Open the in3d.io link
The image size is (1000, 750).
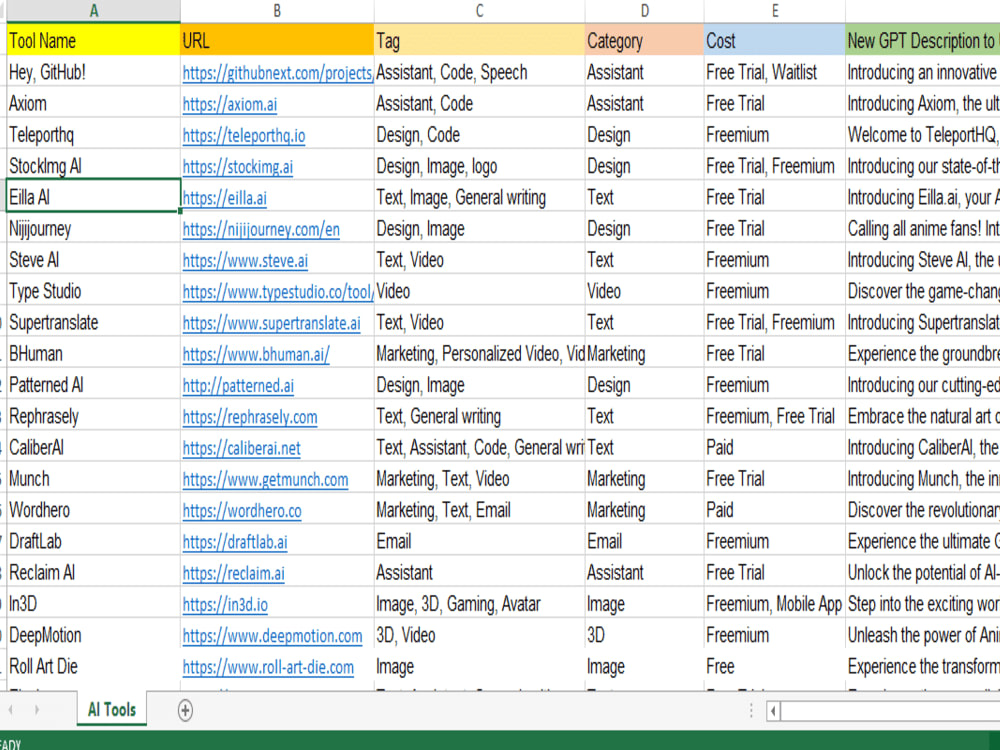(225, 604)
